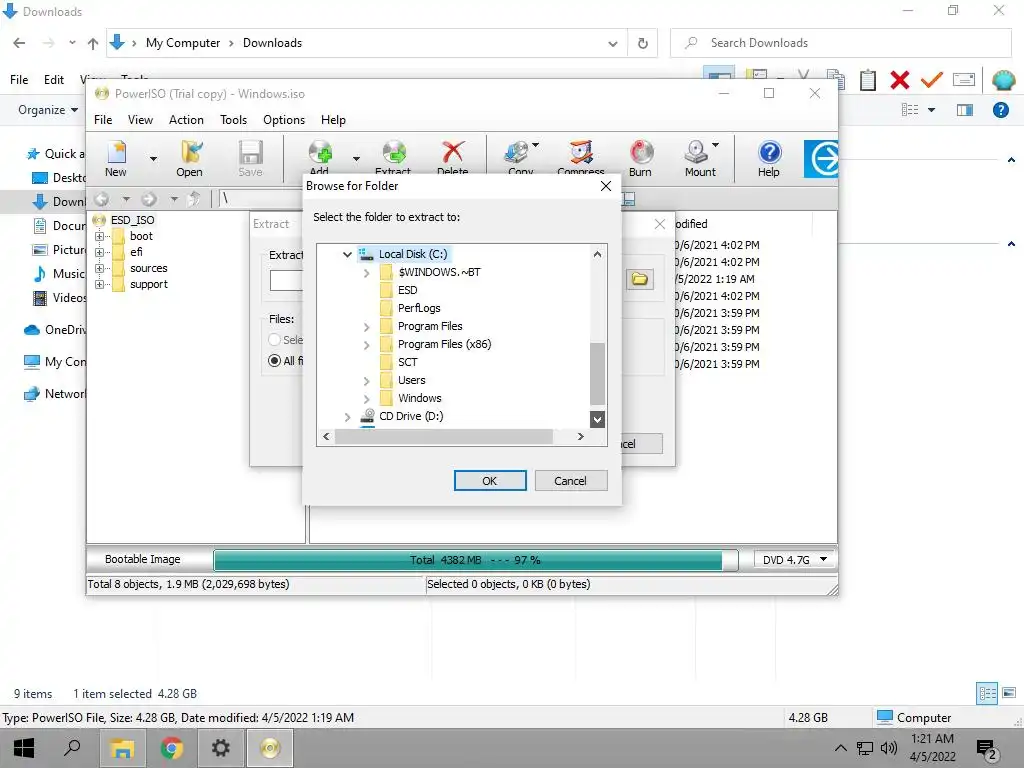This screenshot has width=1024, height=768.
Task: Click the orange checkmark icon in Downloads toolbar
Action: point(932,80)
